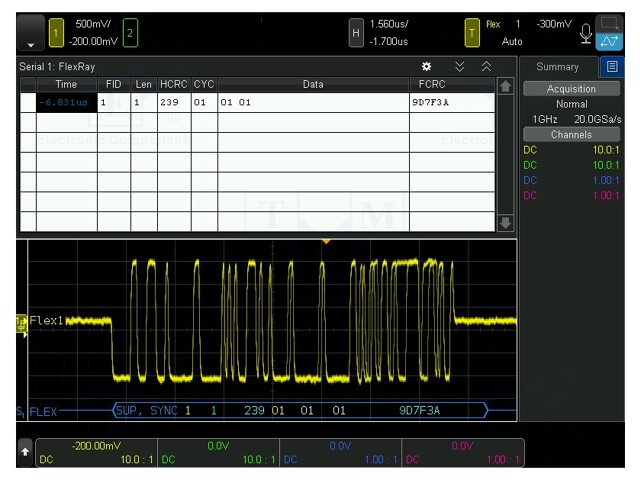Select the Channels header button
Image resolution: width=640 pixels, height=480 pixels.
click(x=571, y=134)
